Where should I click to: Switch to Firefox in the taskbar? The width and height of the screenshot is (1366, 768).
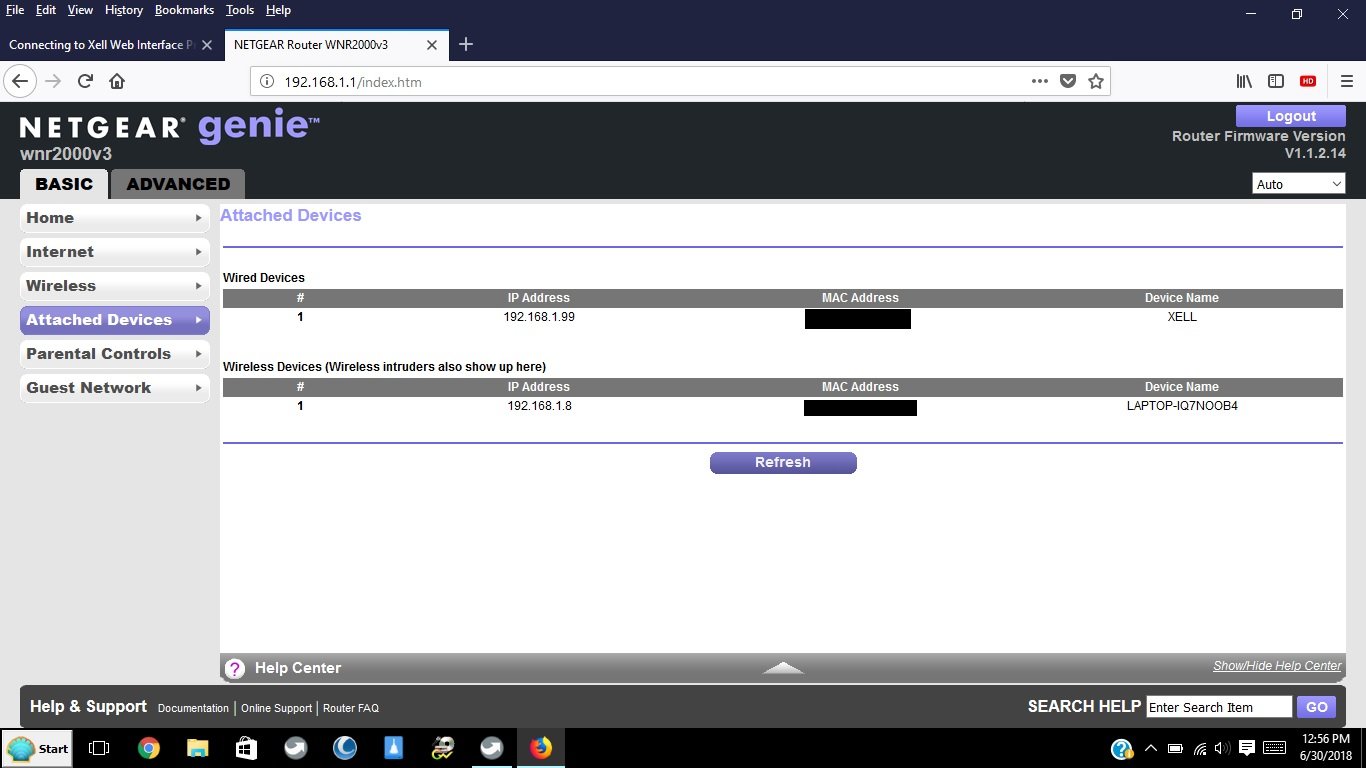click(541, 748)
